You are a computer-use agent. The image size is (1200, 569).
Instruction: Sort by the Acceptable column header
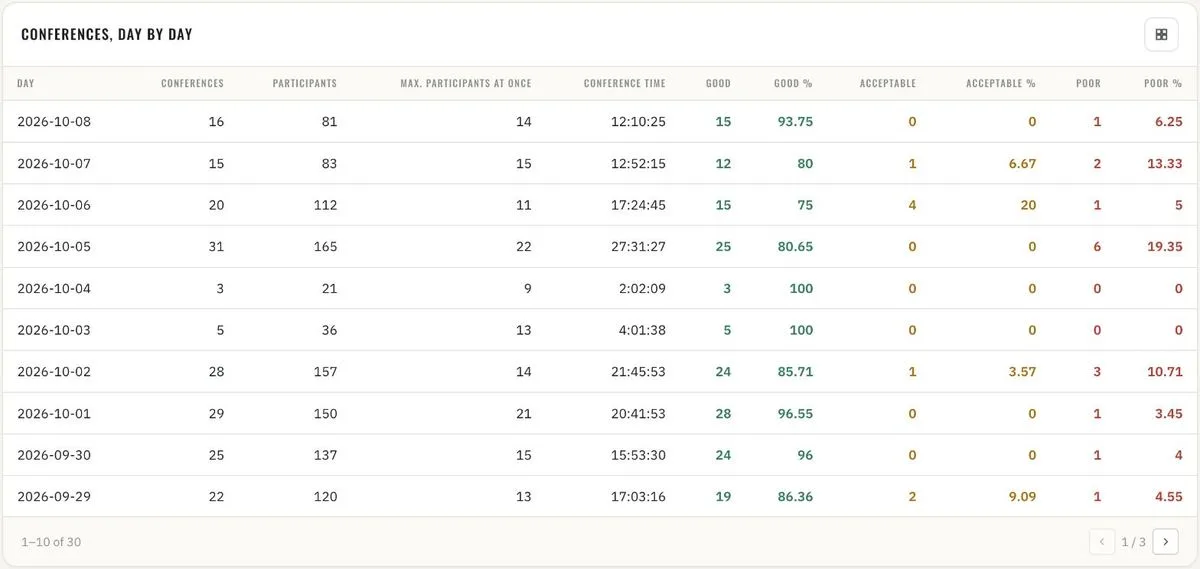[888, 83]
